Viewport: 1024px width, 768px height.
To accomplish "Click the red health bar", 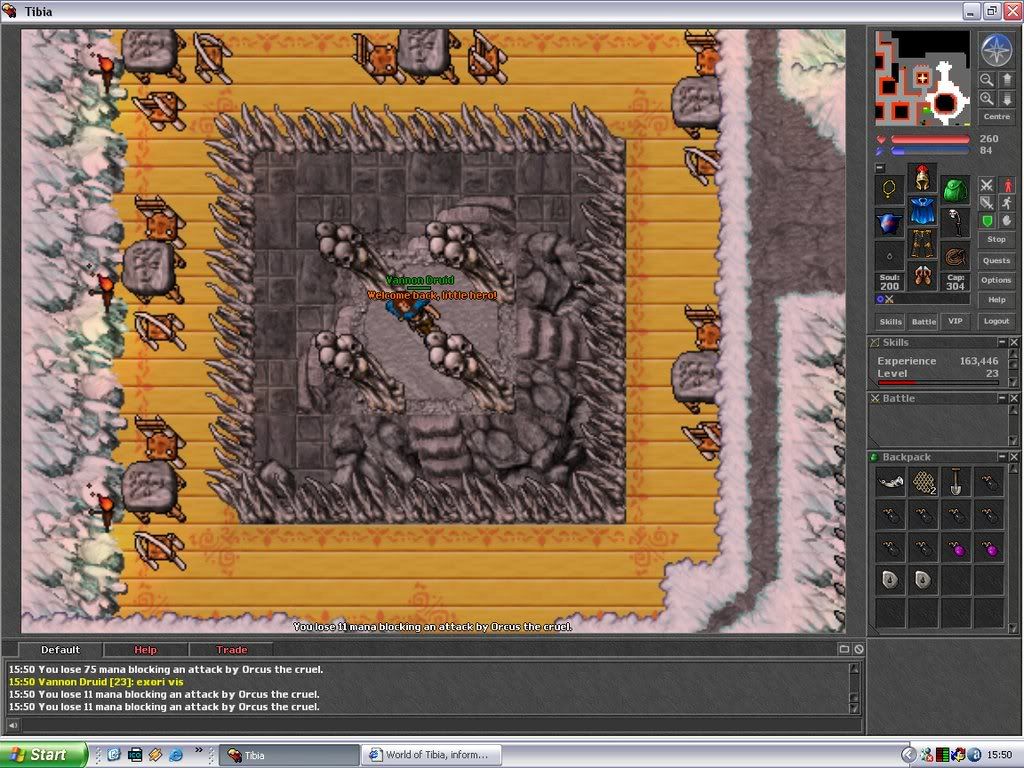I will (931, 139).
